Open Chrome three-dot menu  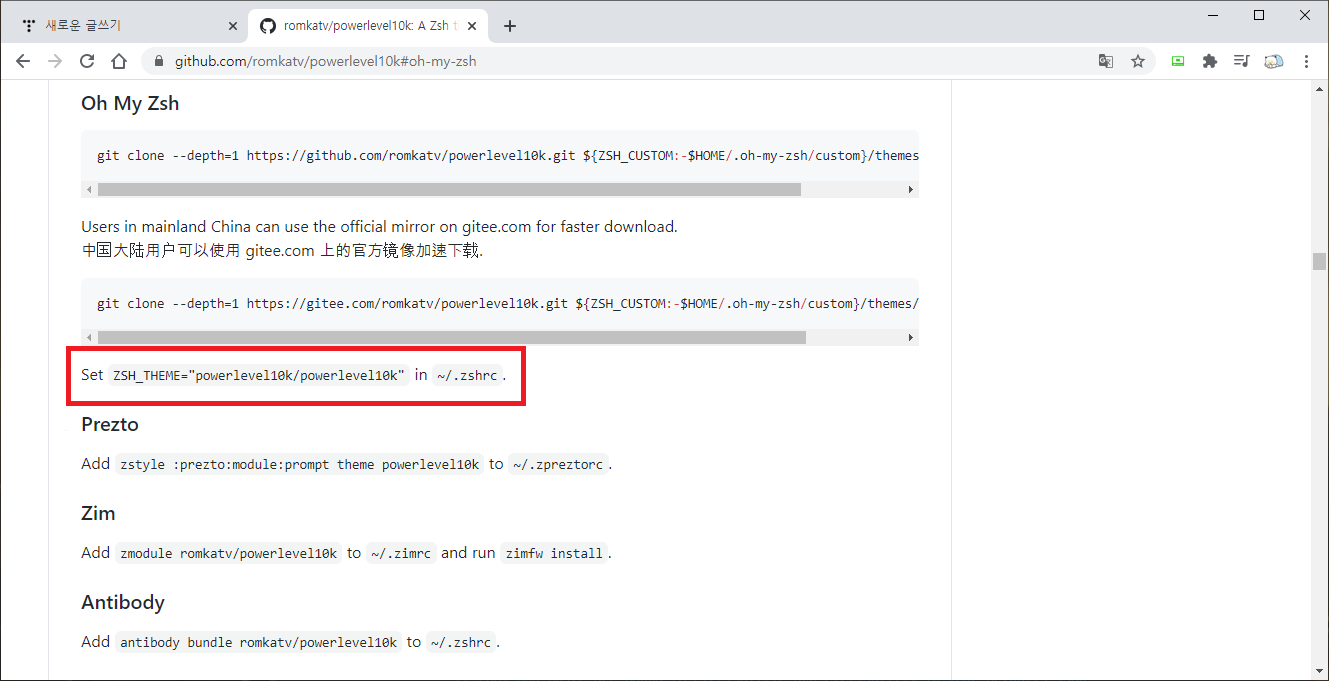pyautogui.click(x=1306, y=61)
